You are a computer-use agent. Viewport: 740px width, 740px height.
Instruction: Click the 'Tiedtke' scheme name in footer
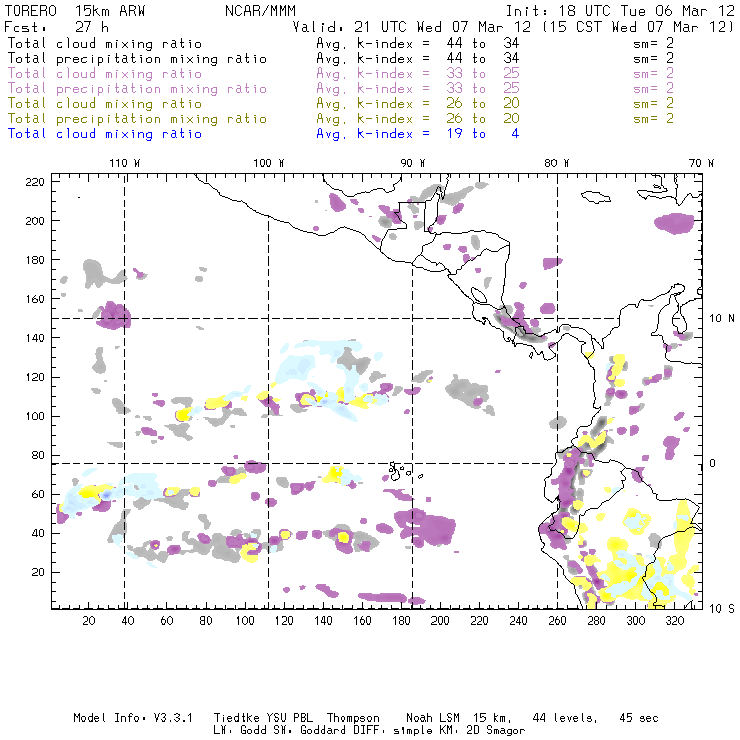[236, 718]
